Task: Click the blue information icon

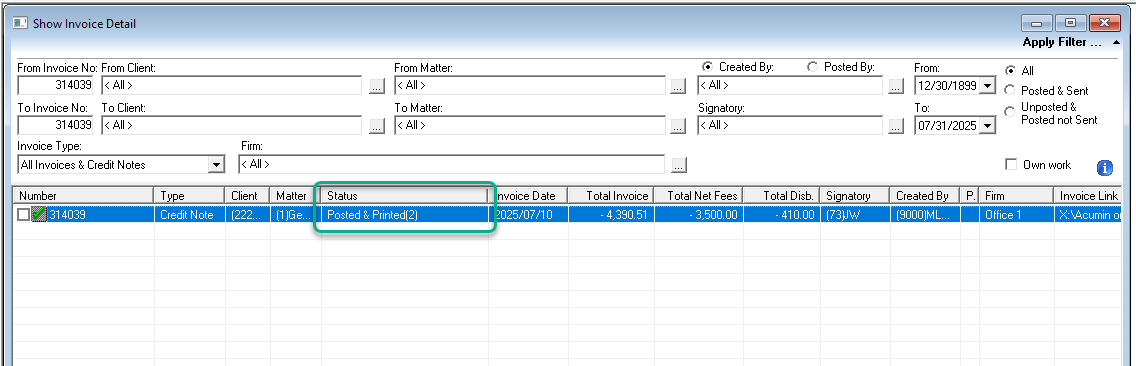Action: (x=1104, y=168)
